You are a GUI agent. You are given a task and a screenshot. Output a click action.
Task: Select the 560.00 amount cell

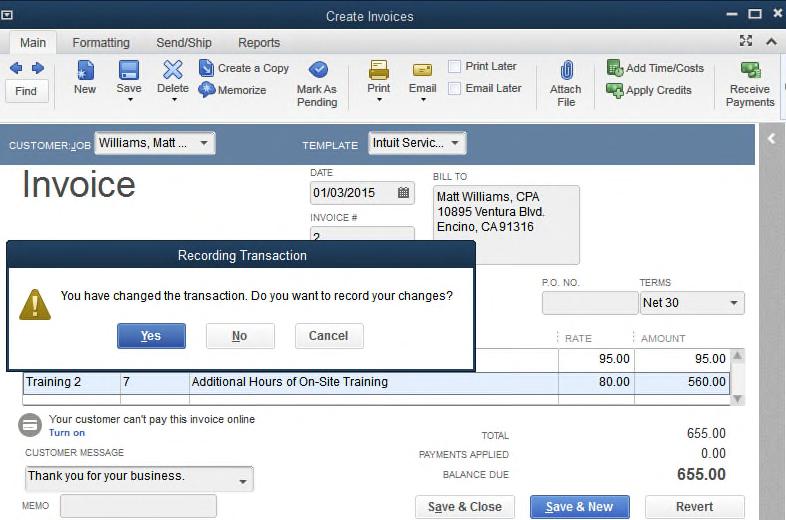(682, 382)
